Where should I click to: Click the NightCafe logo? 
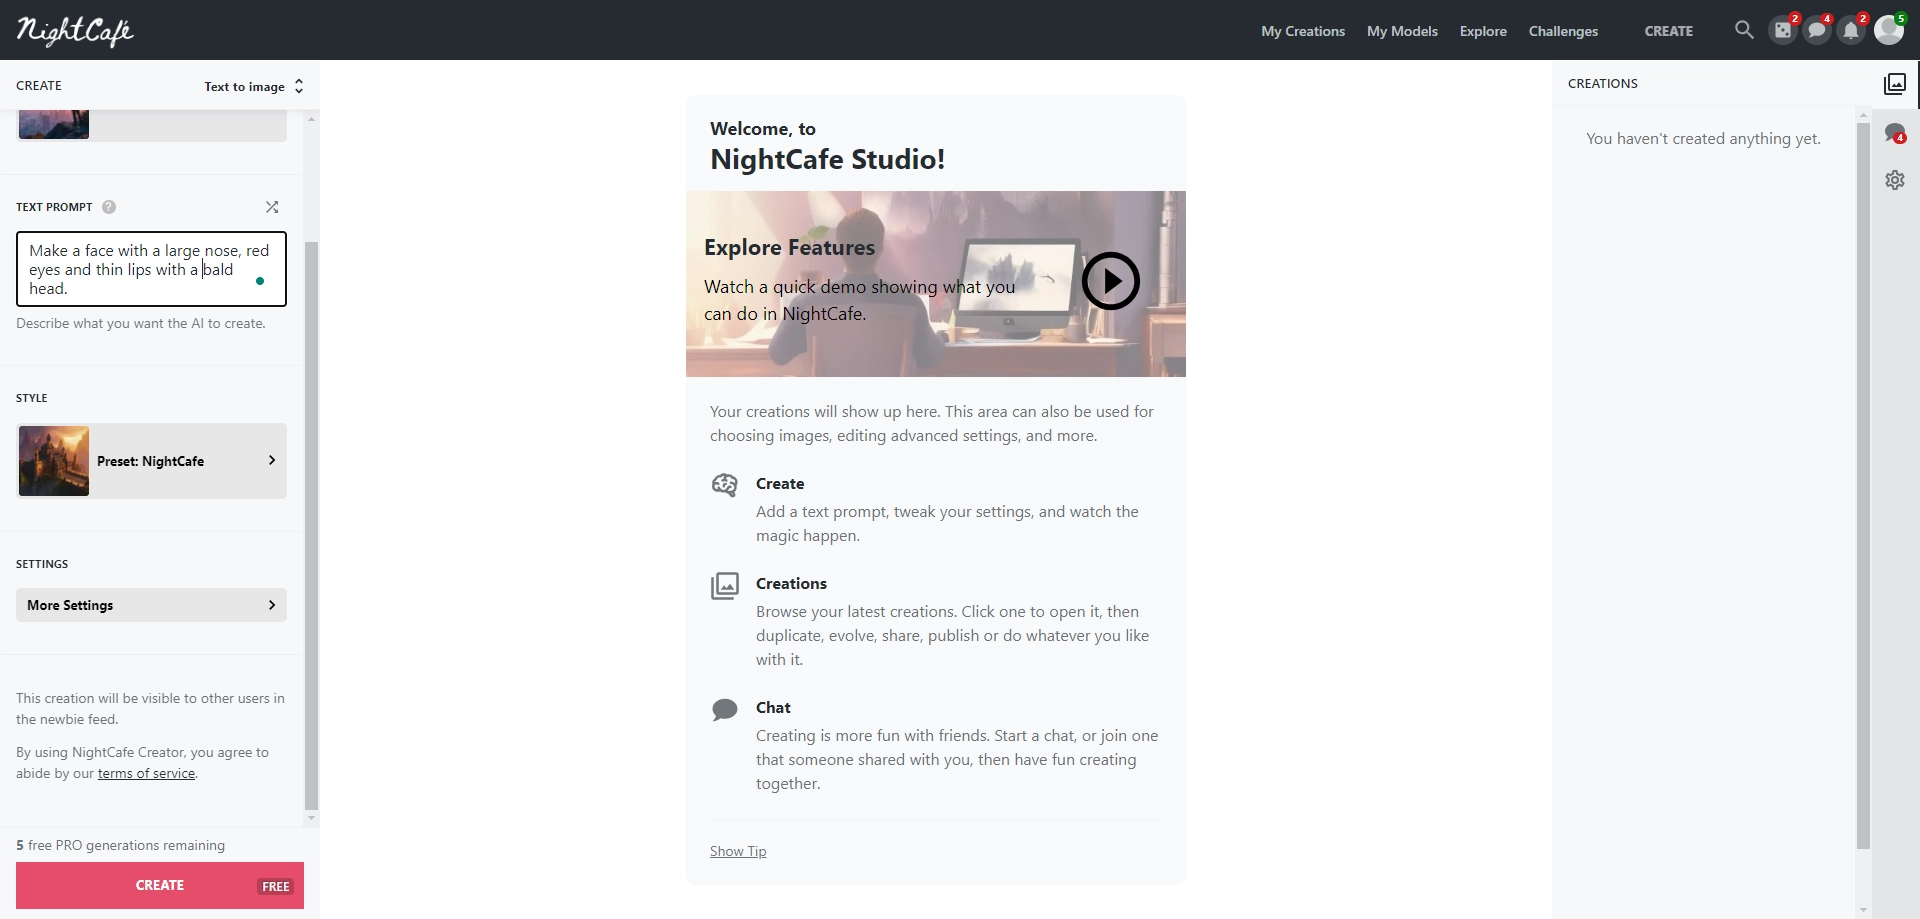[x=75, y=31]
